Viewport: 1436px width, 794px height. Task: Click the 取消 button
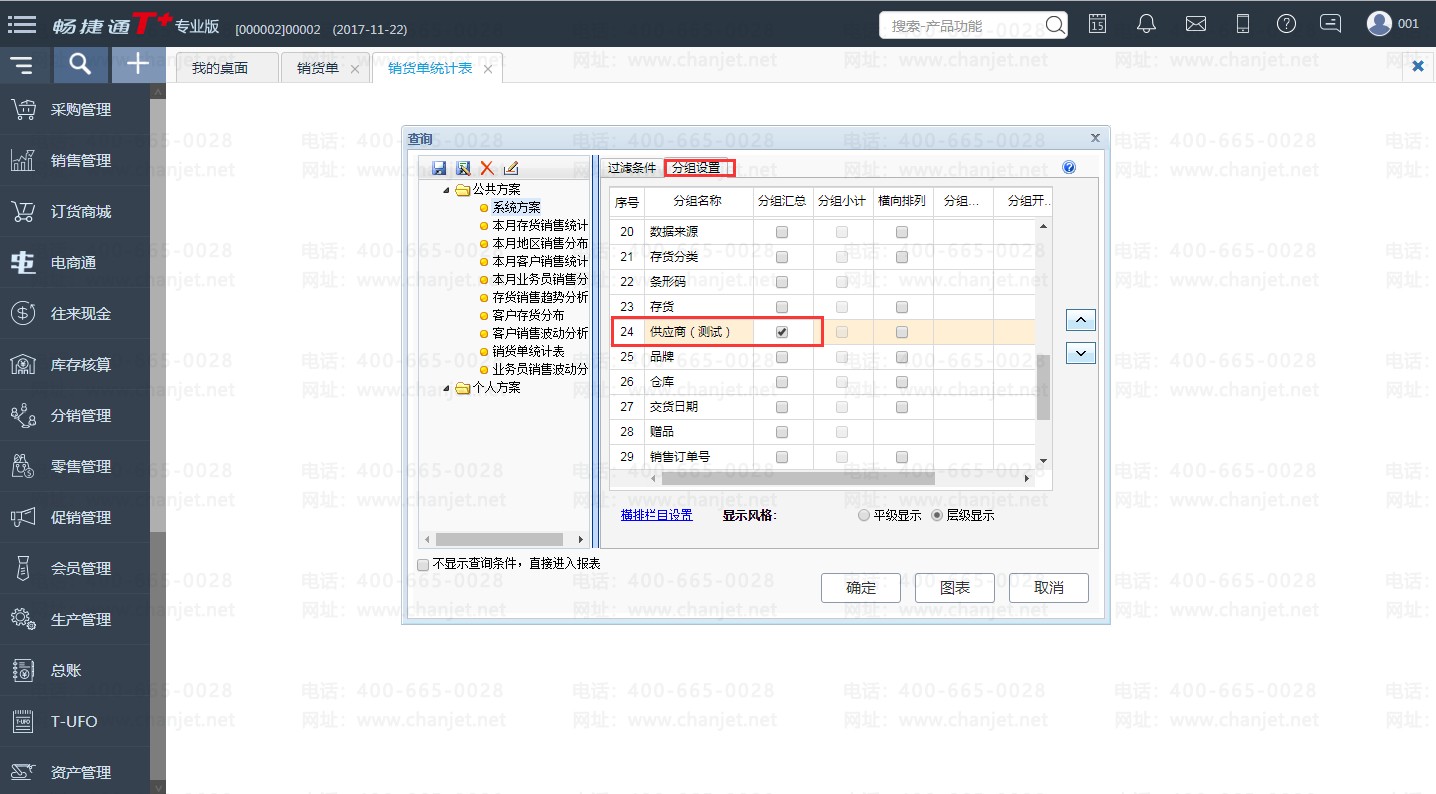click(1049, 588)
